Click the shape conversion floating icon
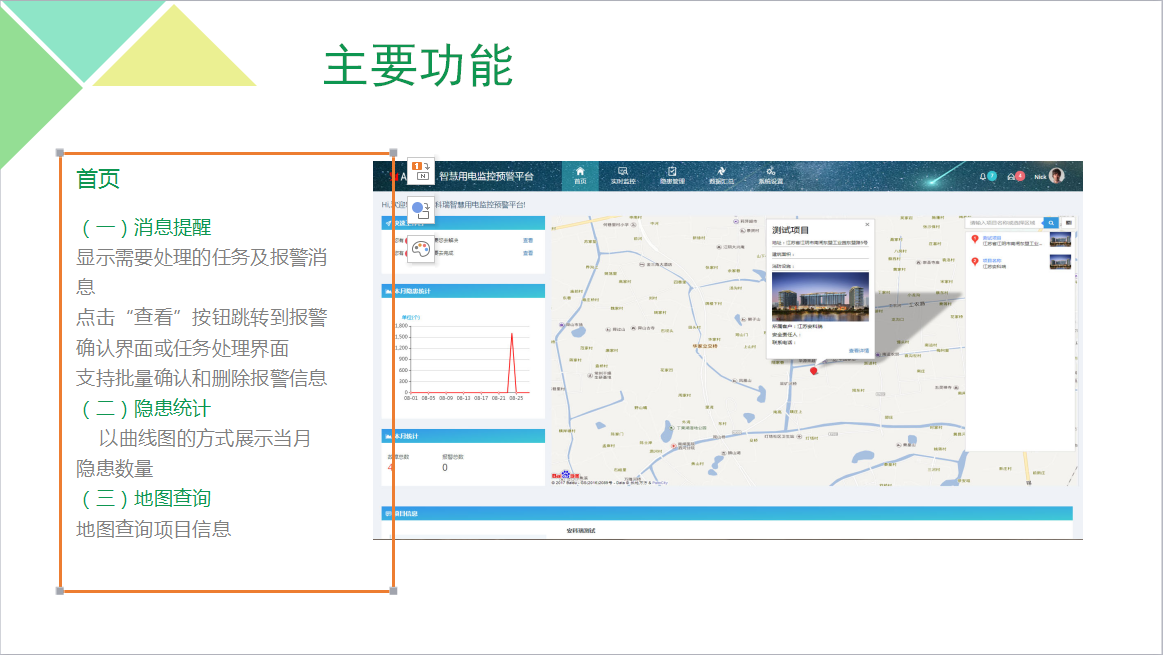 [421, 209]
